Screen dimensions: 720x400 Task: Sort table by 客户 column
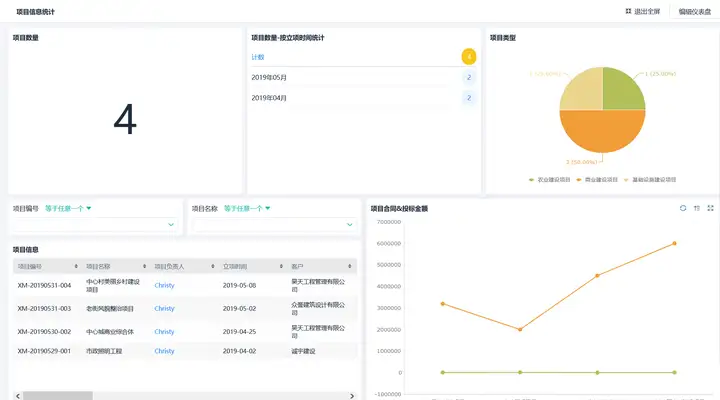click(x=349, y=266)
